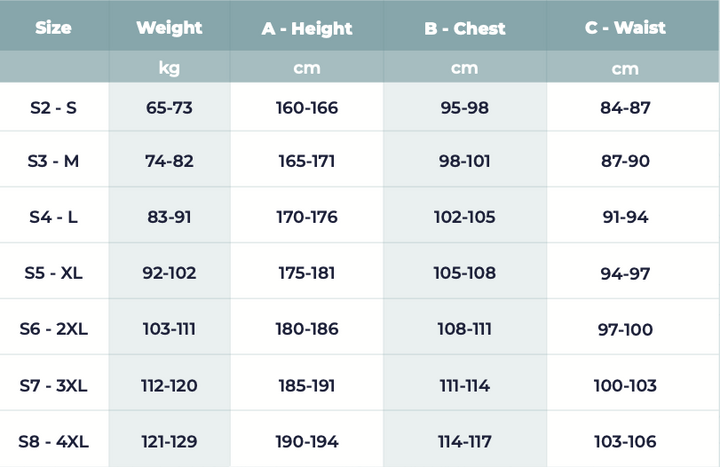Screen dimensions: 720x467
Task: Click the C - Waist header
Action: pyautogui.click(x=626, y=28)
